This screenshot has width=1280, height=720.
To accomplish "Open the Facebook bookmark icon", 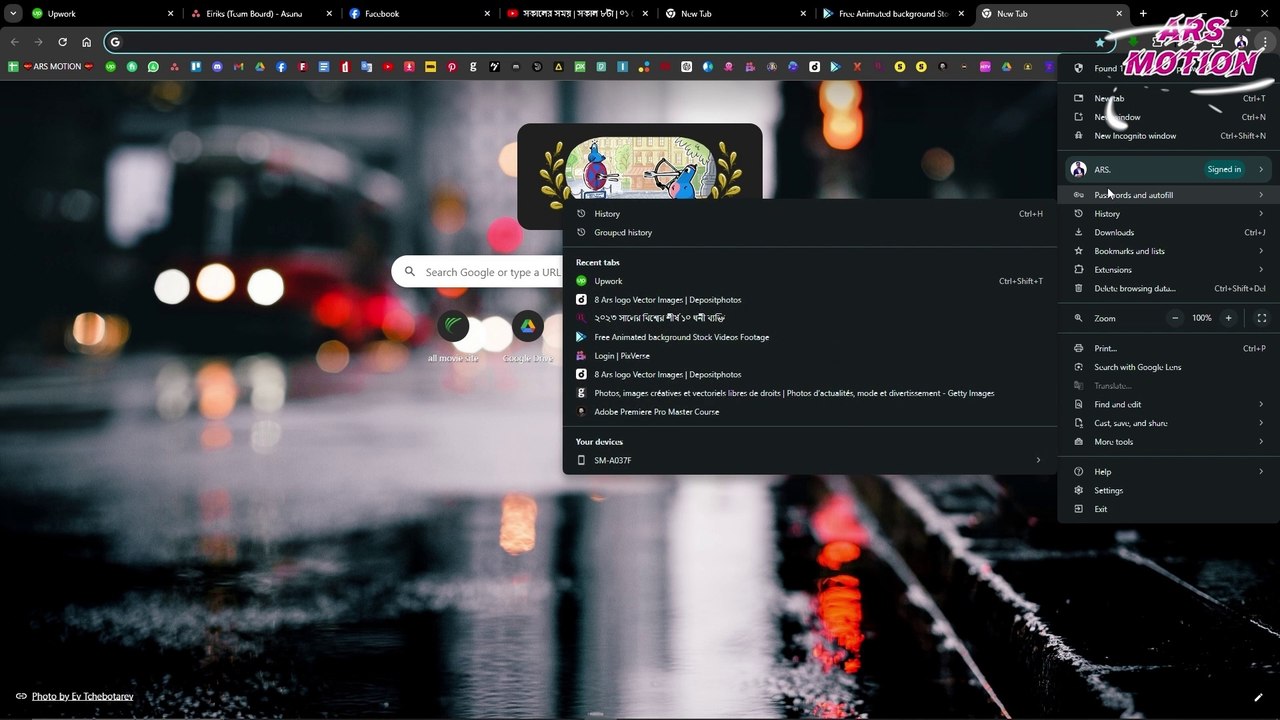I will click(281, 67).
